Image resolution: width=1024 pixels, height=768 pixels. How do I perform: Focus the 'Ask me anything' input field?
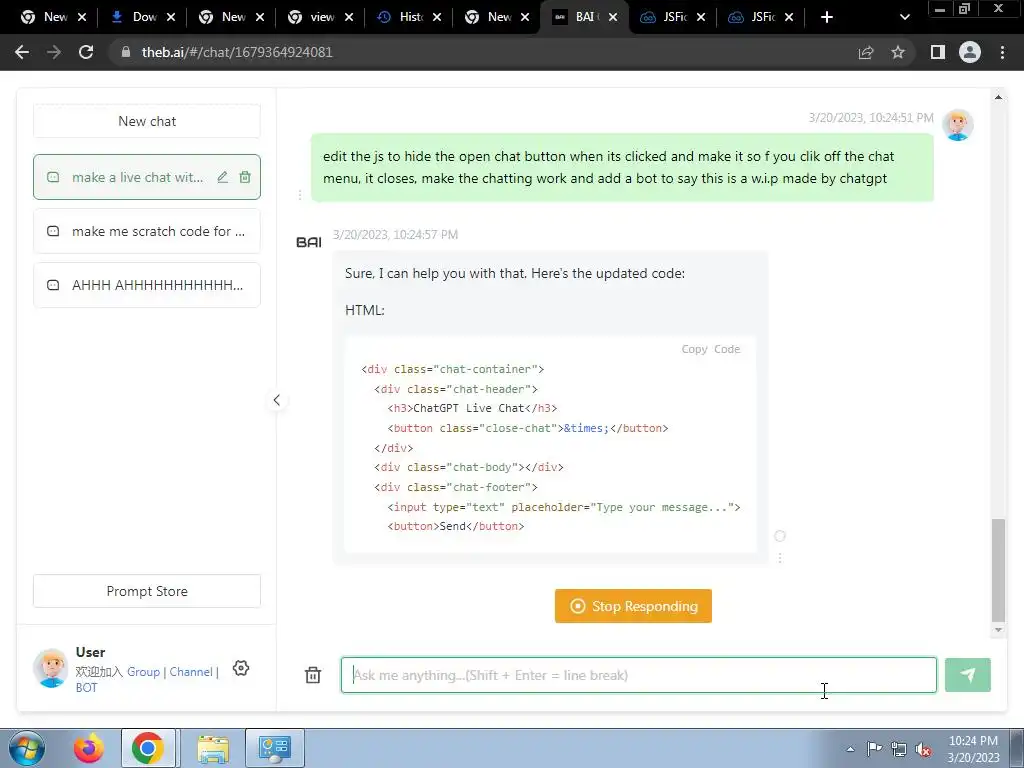tap(638, 675)
